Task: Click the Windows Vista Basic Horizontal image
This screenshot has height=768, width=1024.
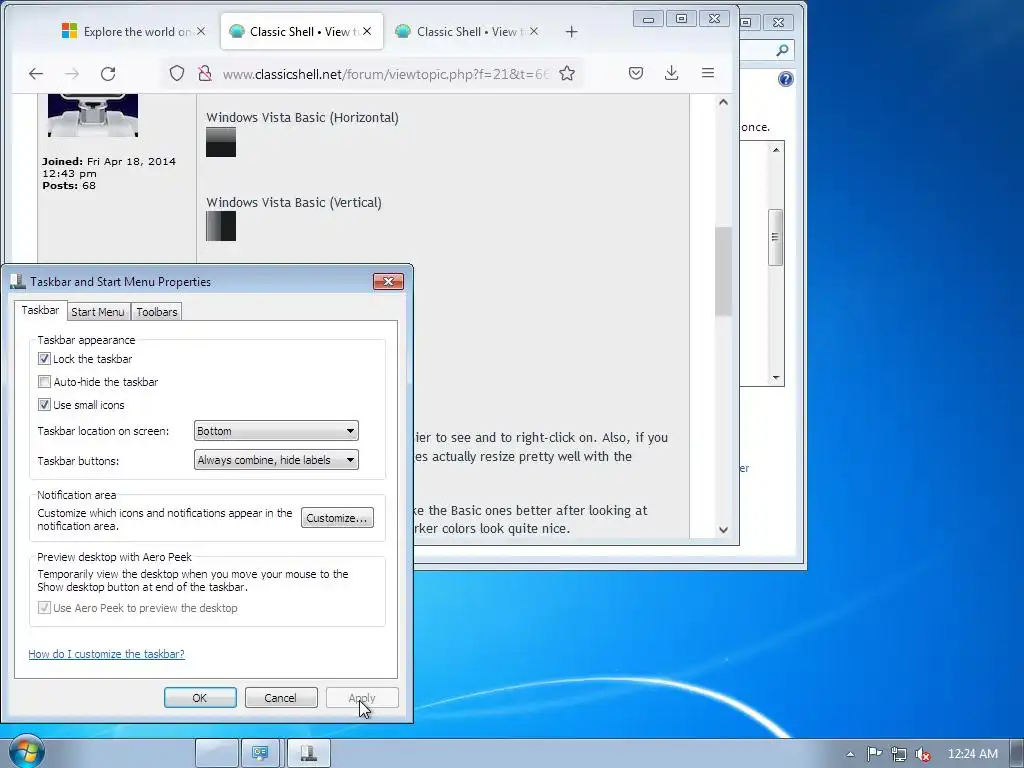Action: (x=221, y=142)
